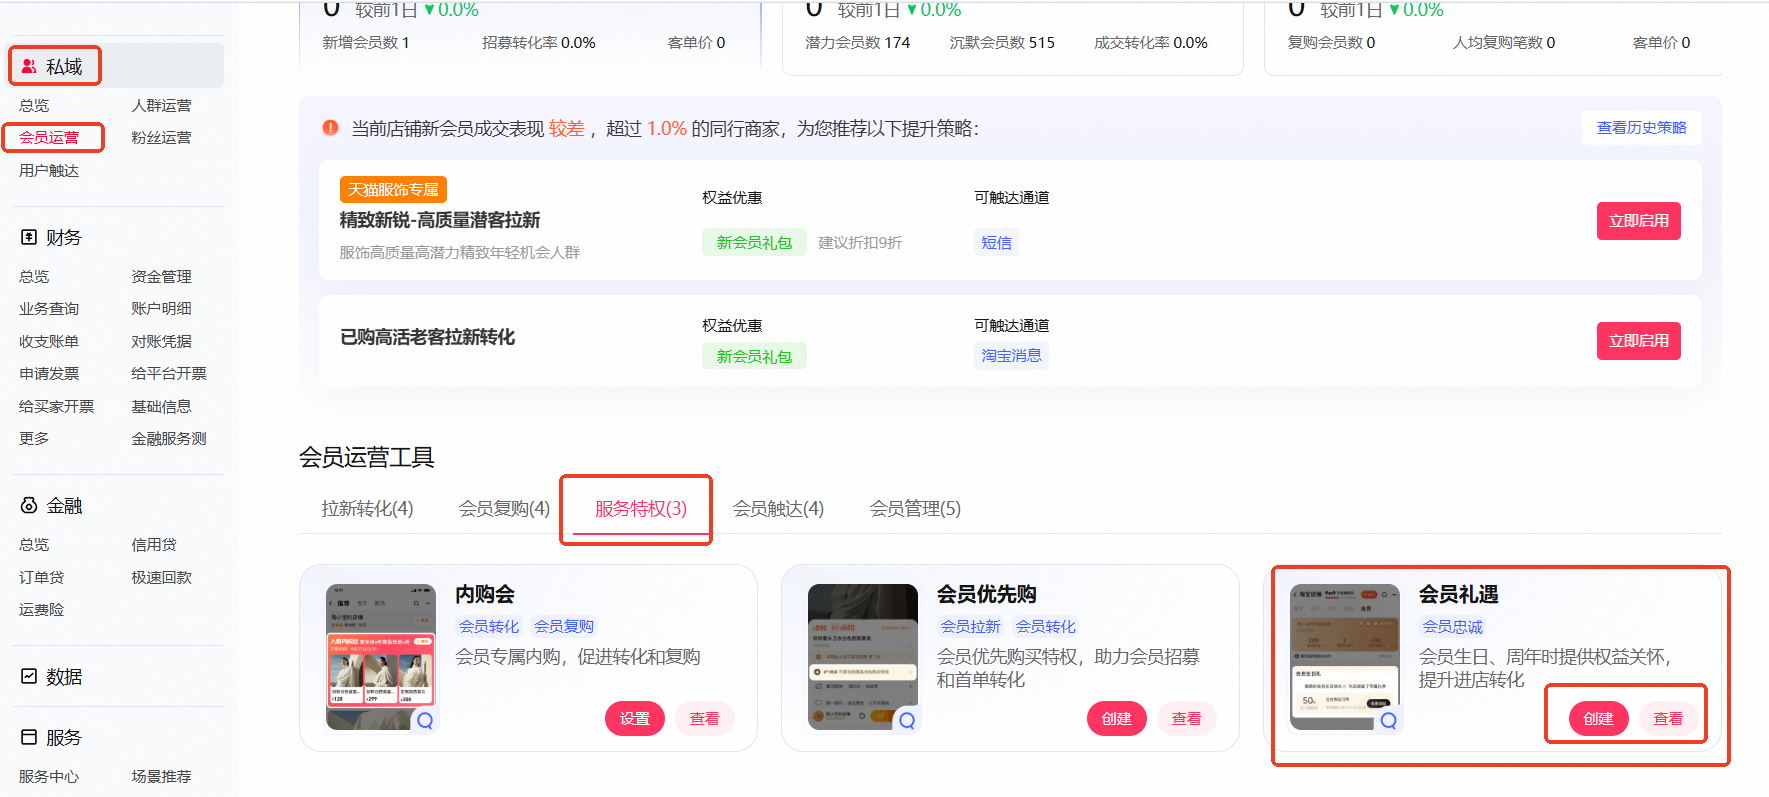Click 立即启用 for 精致新锐-高质量潜客拉新
The width and height of the screenshot is (1769, 797).
[x=1638, y=221]
